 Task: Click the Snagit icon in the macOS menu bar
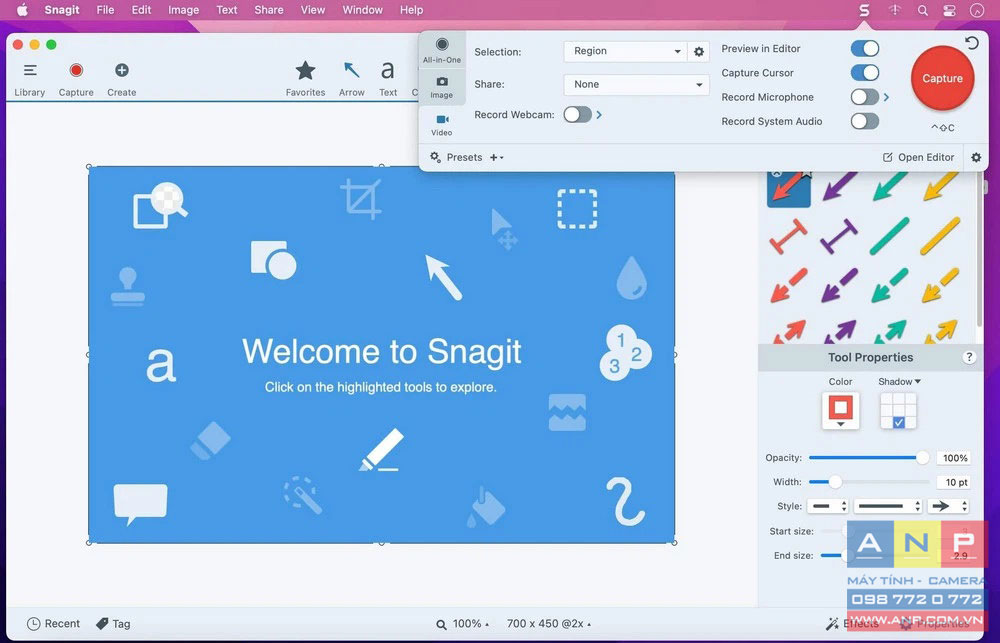864,10
